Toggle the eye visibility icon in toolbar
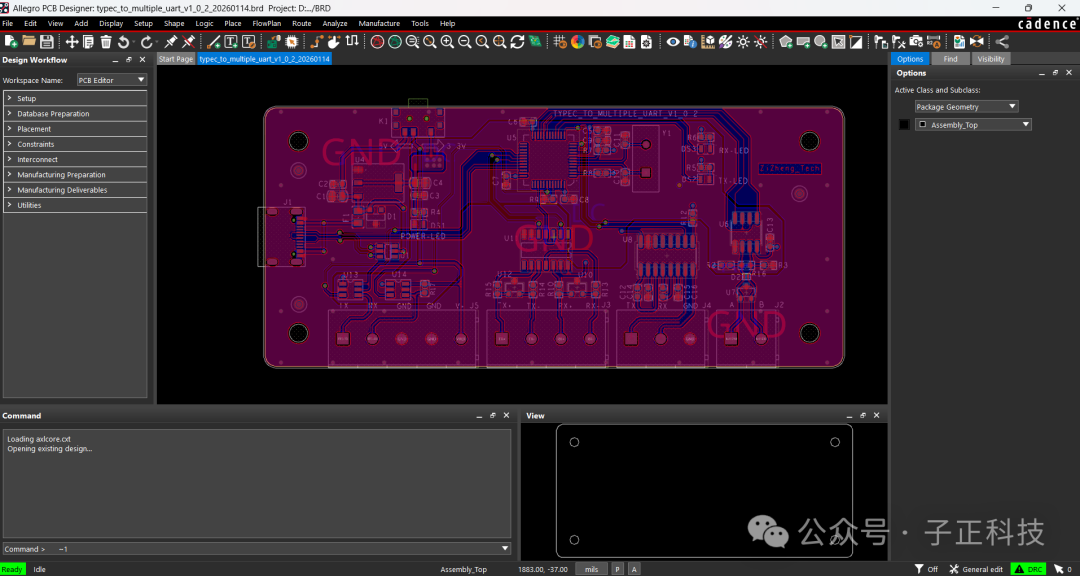 tap(673, 41)
